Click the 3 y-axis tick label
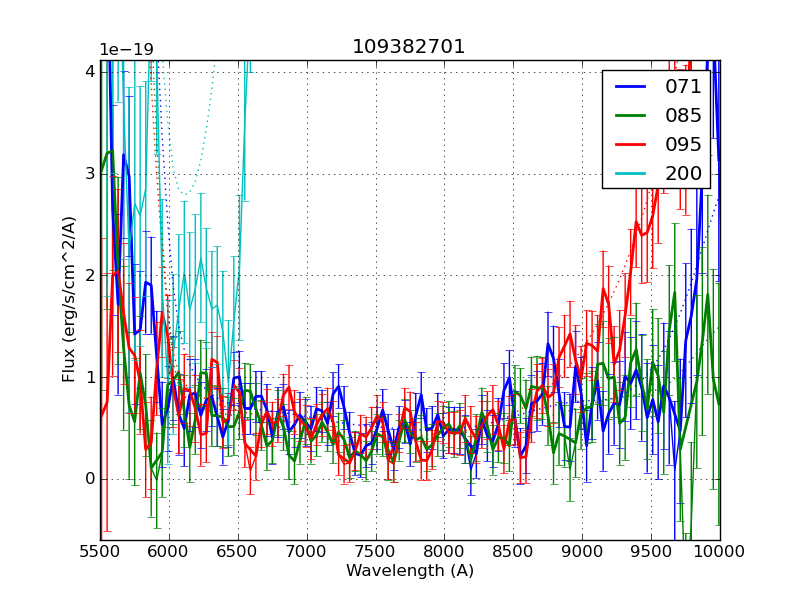The width and height of the screenshot is (800, 600). coord(90,174)
